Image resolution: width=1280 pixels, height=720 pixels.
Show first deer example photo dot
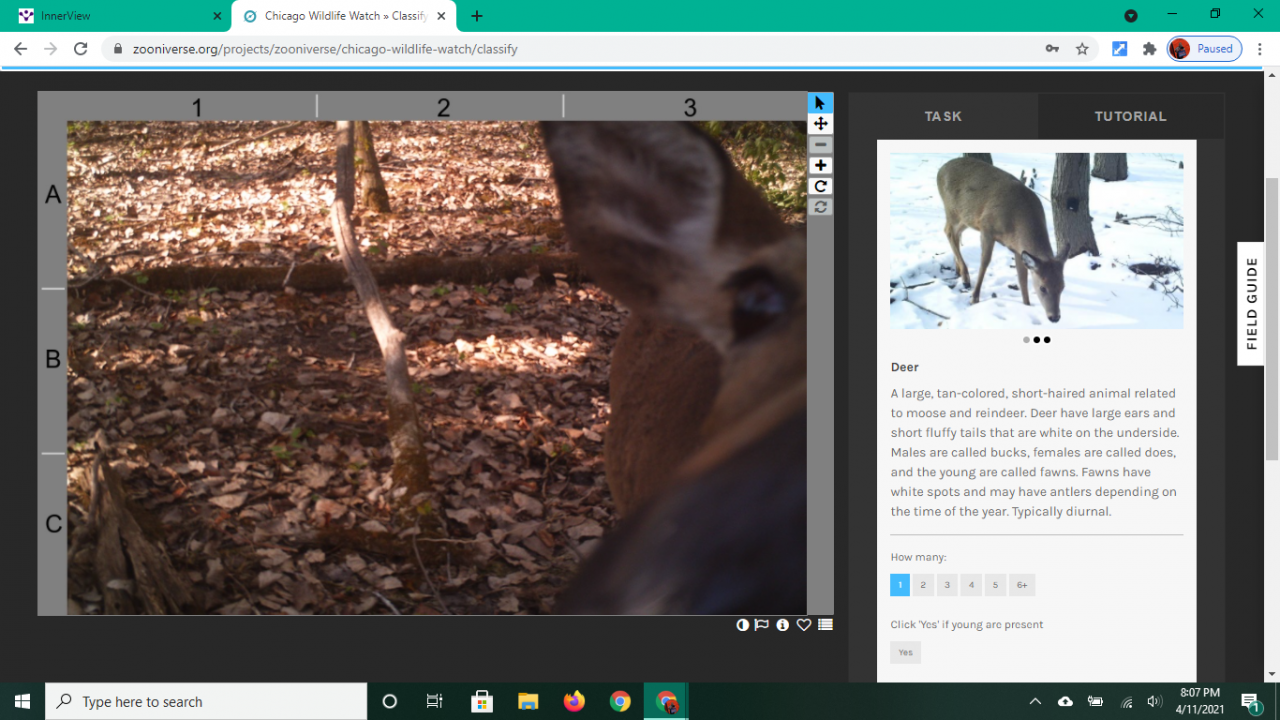coord(1026,340)
